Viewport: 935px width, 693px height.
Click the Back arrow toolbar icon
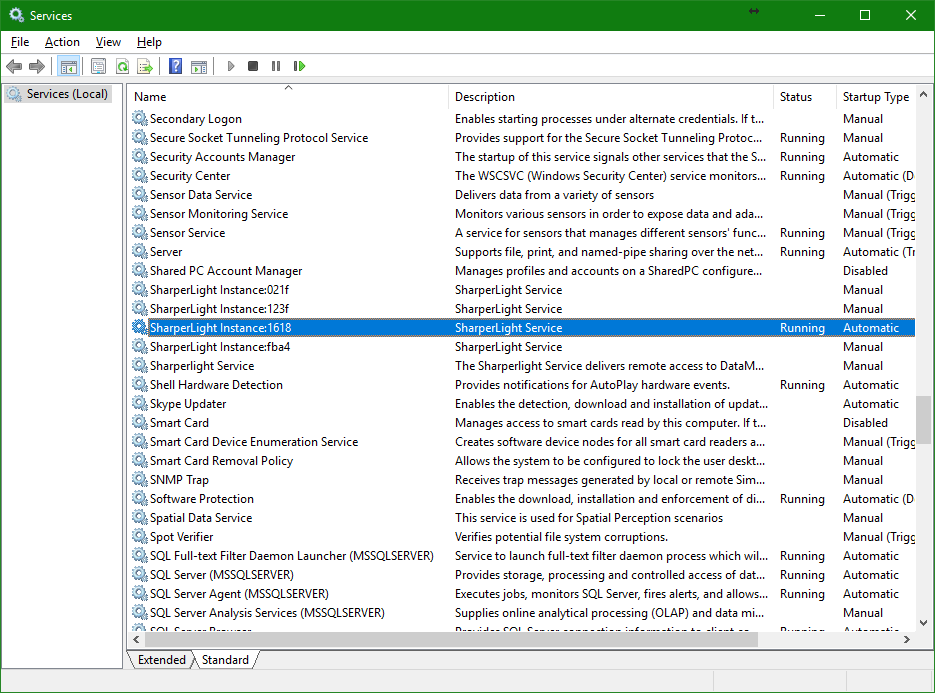[x=14, y=66]
